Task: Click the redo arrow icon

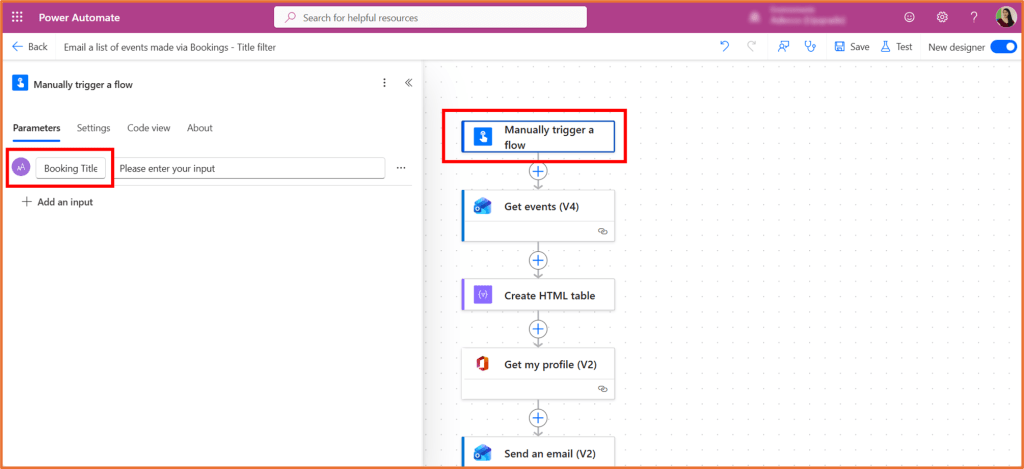Action: (x=752, y=46)
